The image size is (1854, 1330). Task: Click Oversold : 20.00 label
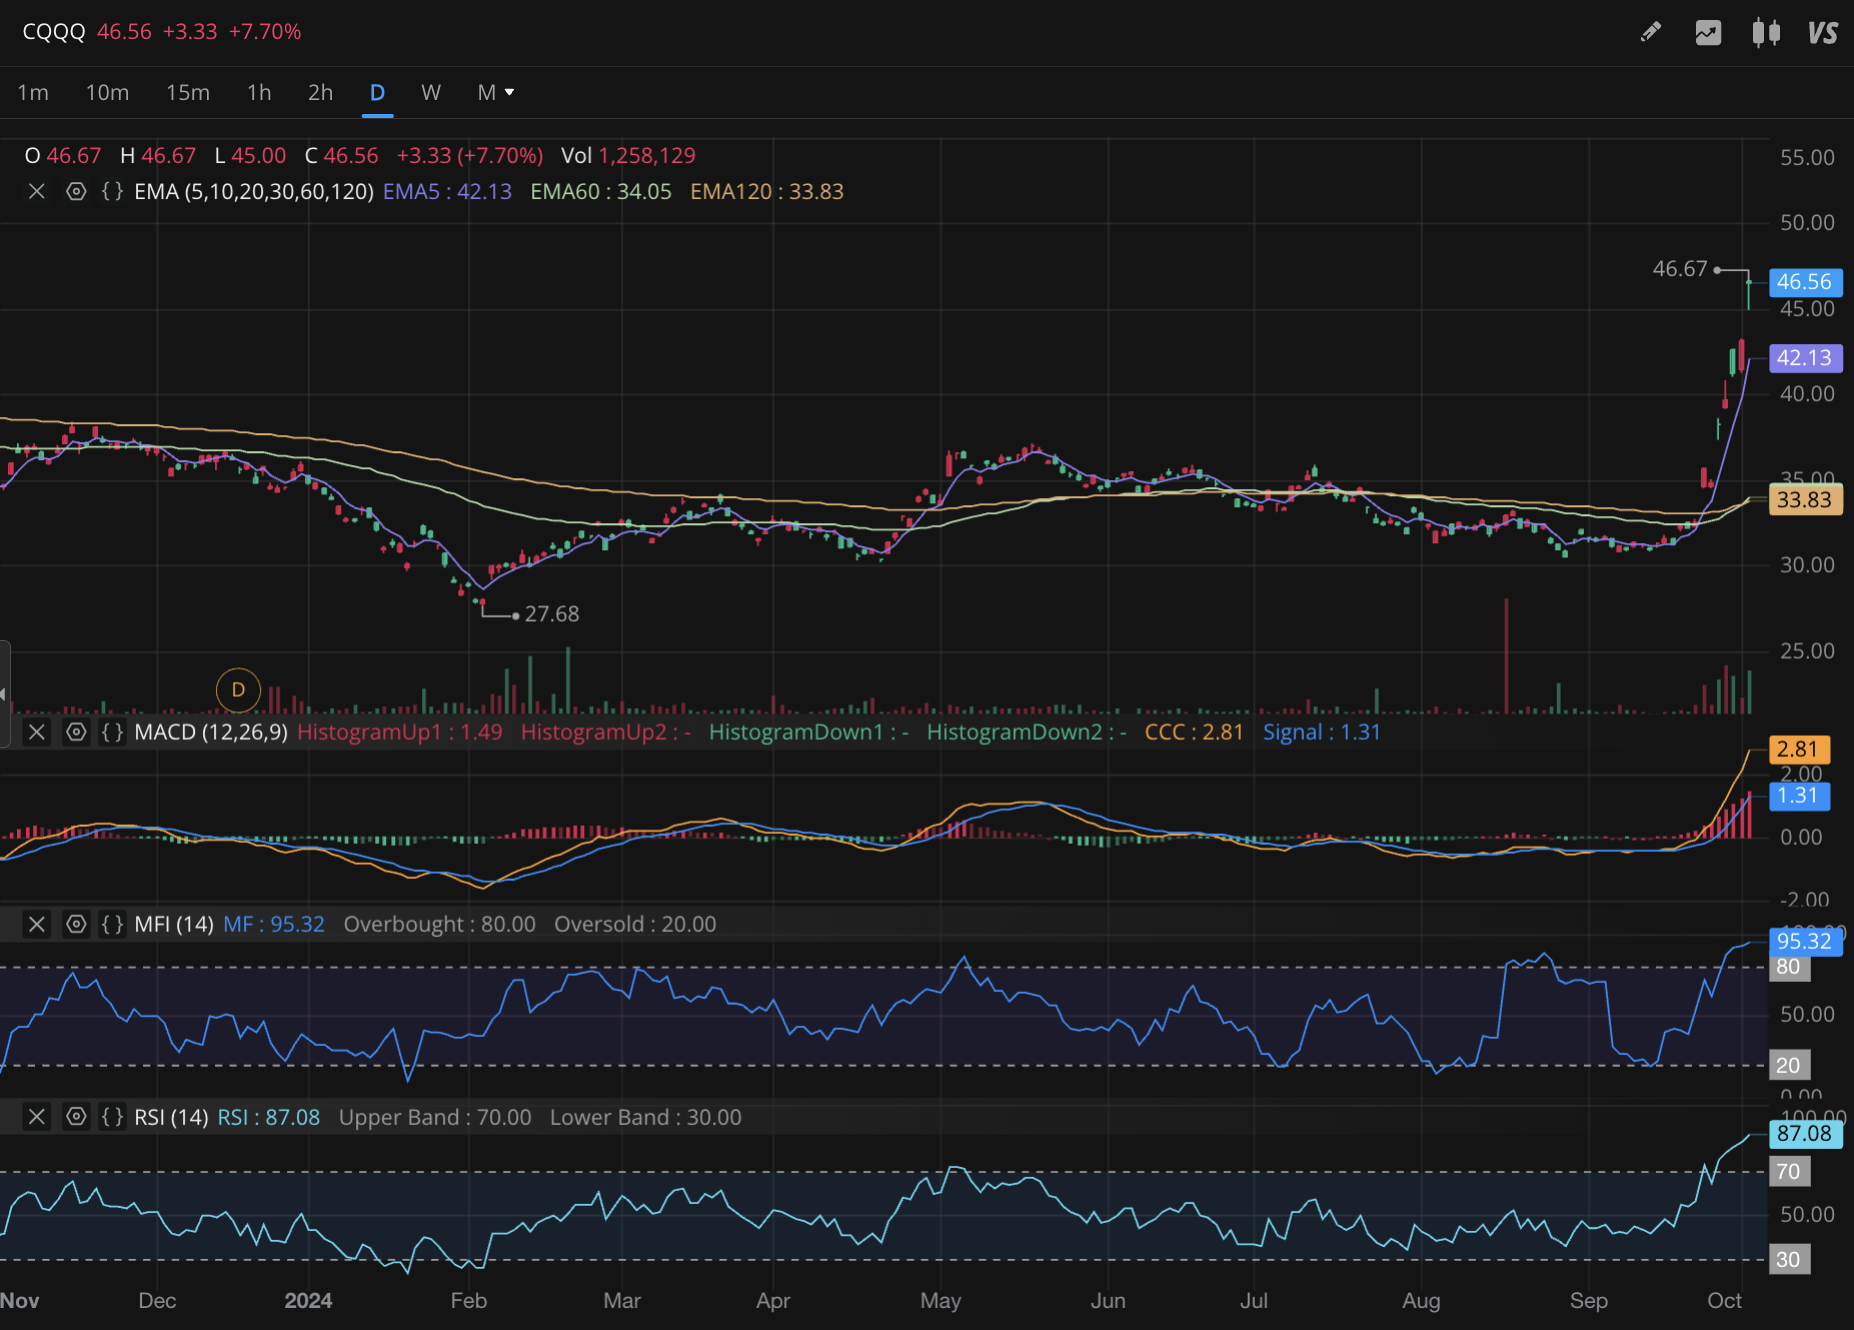point(635,924)
